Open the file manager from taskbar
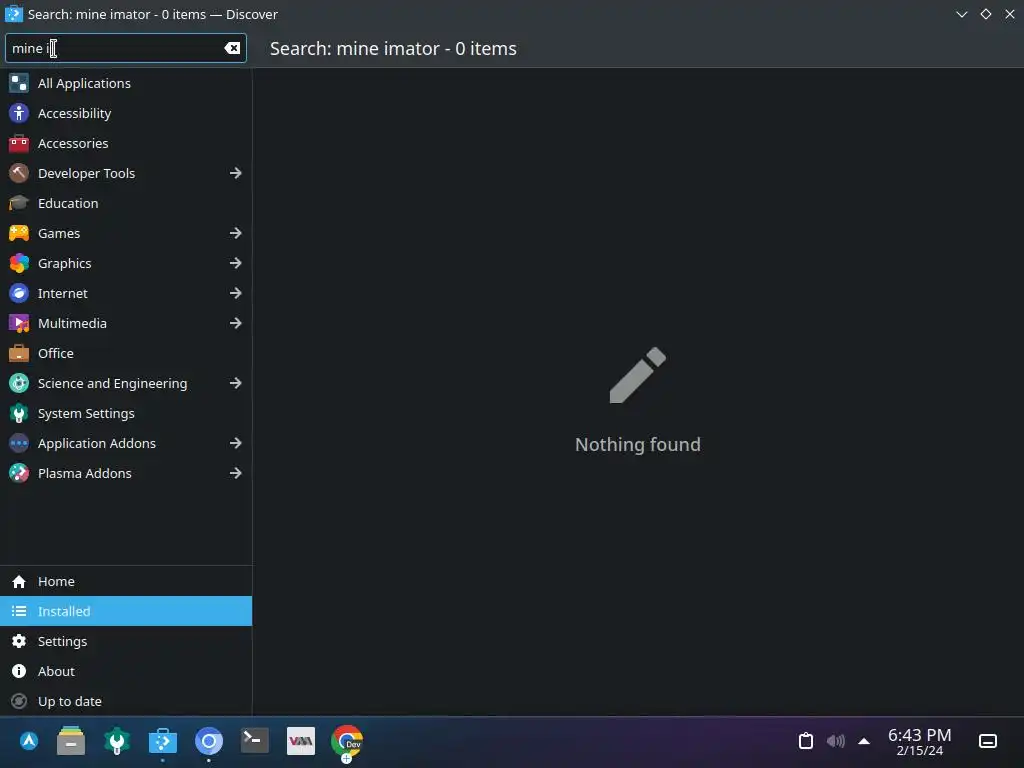Screen dimensions: 1024x768 click(x=71, y=741)
